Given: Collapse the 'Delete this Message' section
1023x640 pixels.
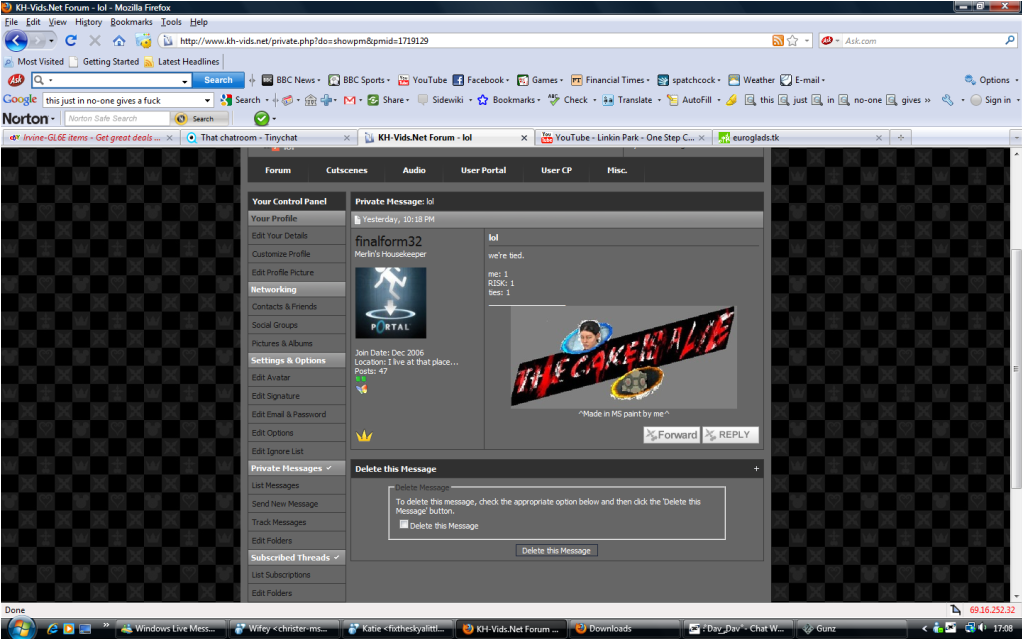Looking at the screenshot, I should pyautogui.click(x=756, y=468).
